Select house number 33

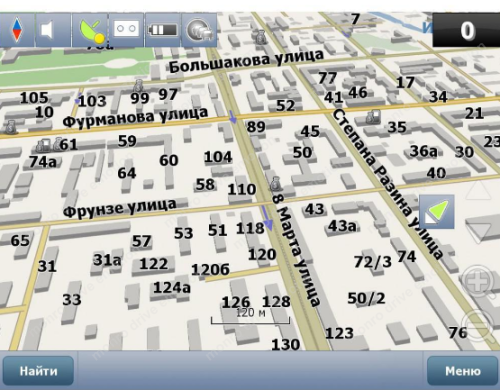point(72,299)
